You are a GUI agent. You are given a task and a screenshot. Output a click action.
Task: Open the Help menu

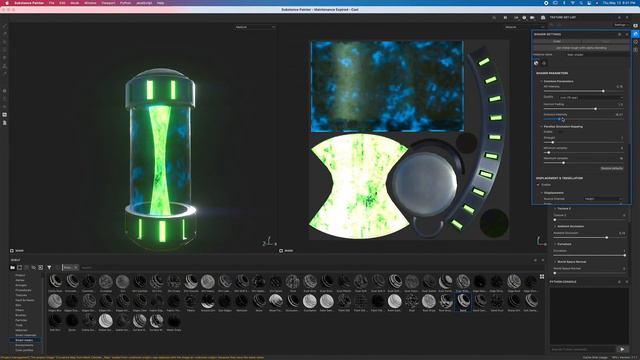(161, 3)
